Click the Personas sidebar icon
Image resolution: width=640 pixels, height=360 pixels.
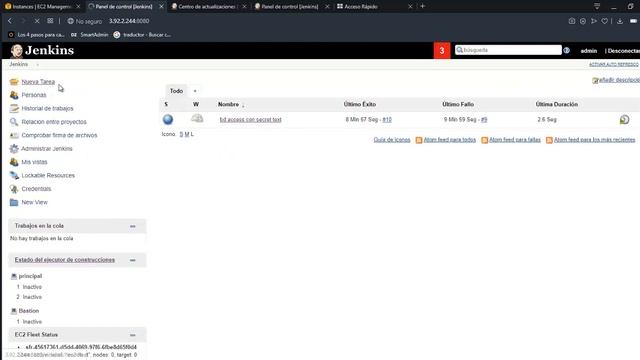pyautogui.click(x=14, y=95)
